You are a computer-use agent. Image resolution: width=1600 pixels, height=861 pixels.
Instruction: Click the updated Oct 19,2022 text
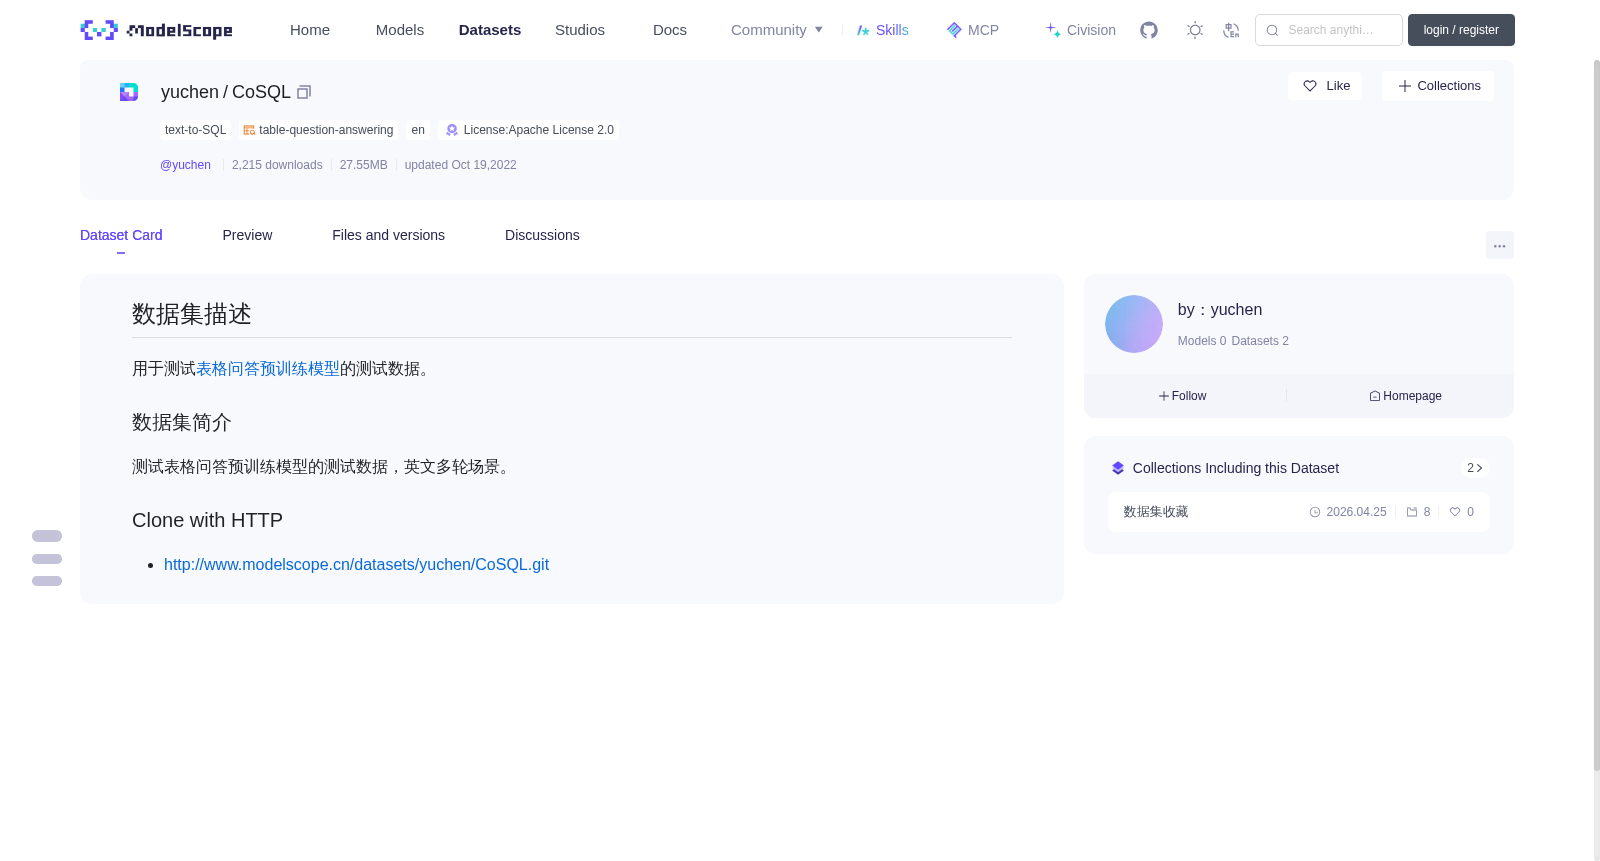click(x=461, y=165)
